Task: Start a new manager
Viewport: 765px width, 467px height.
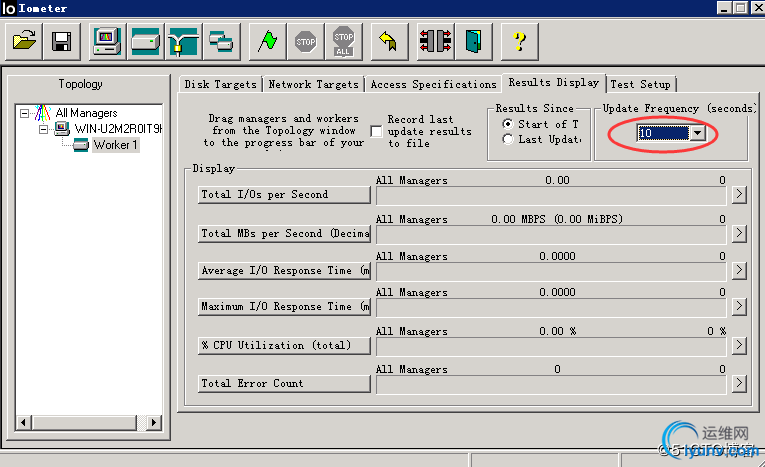Action: pos(107,41)
